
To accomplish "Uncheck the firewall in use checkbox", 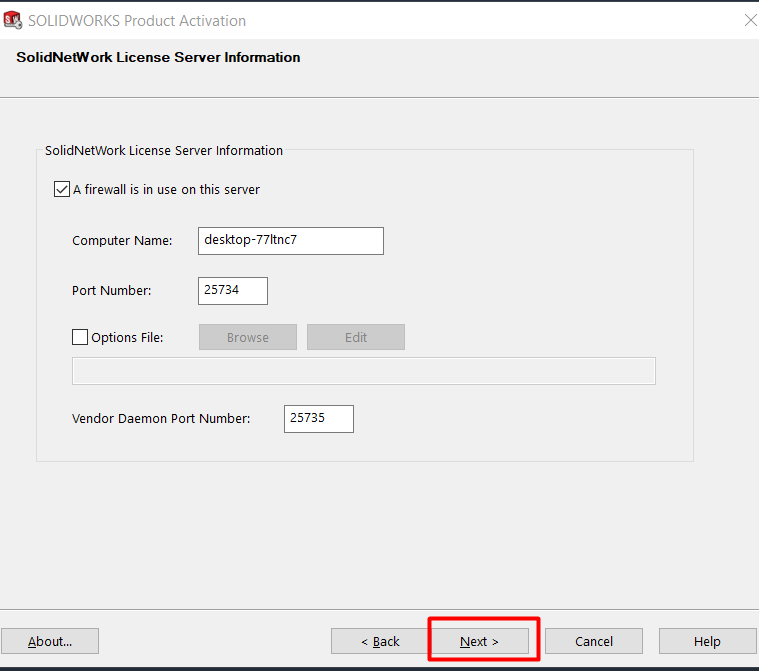I will (x=62, y=189).
